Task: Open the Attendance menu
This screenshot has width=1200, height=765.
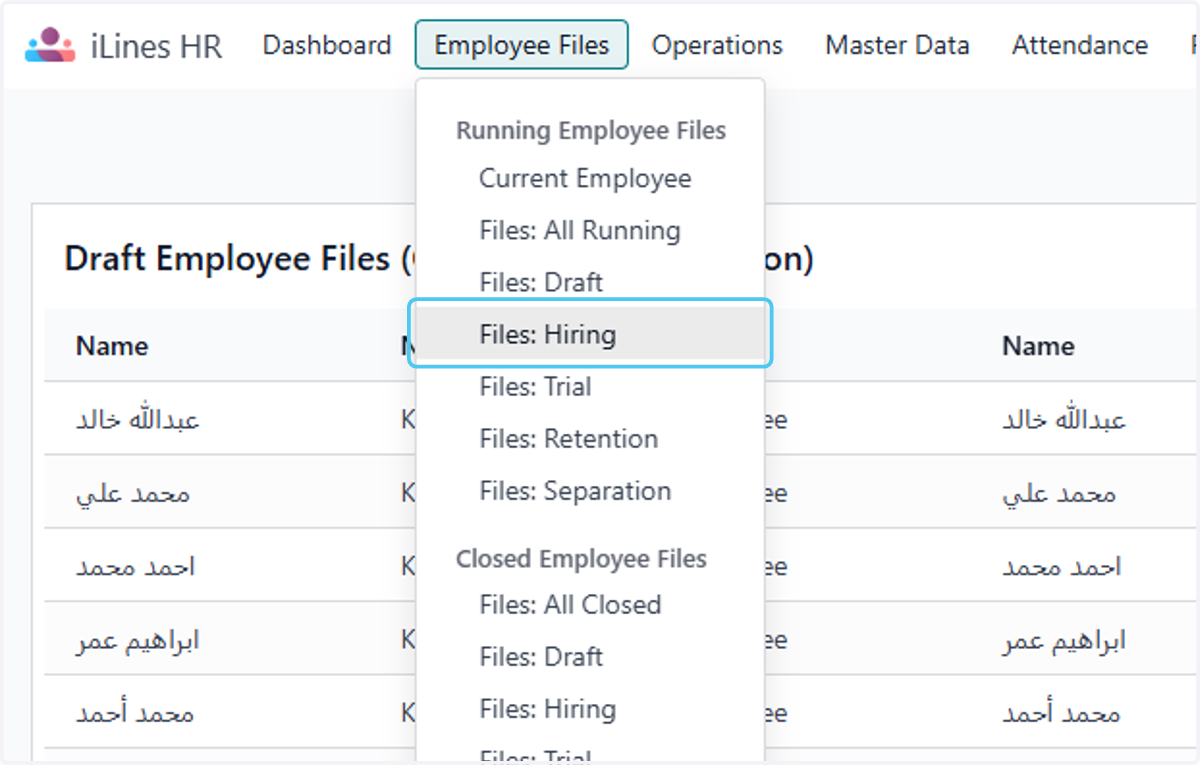Action: point(1080,45)
